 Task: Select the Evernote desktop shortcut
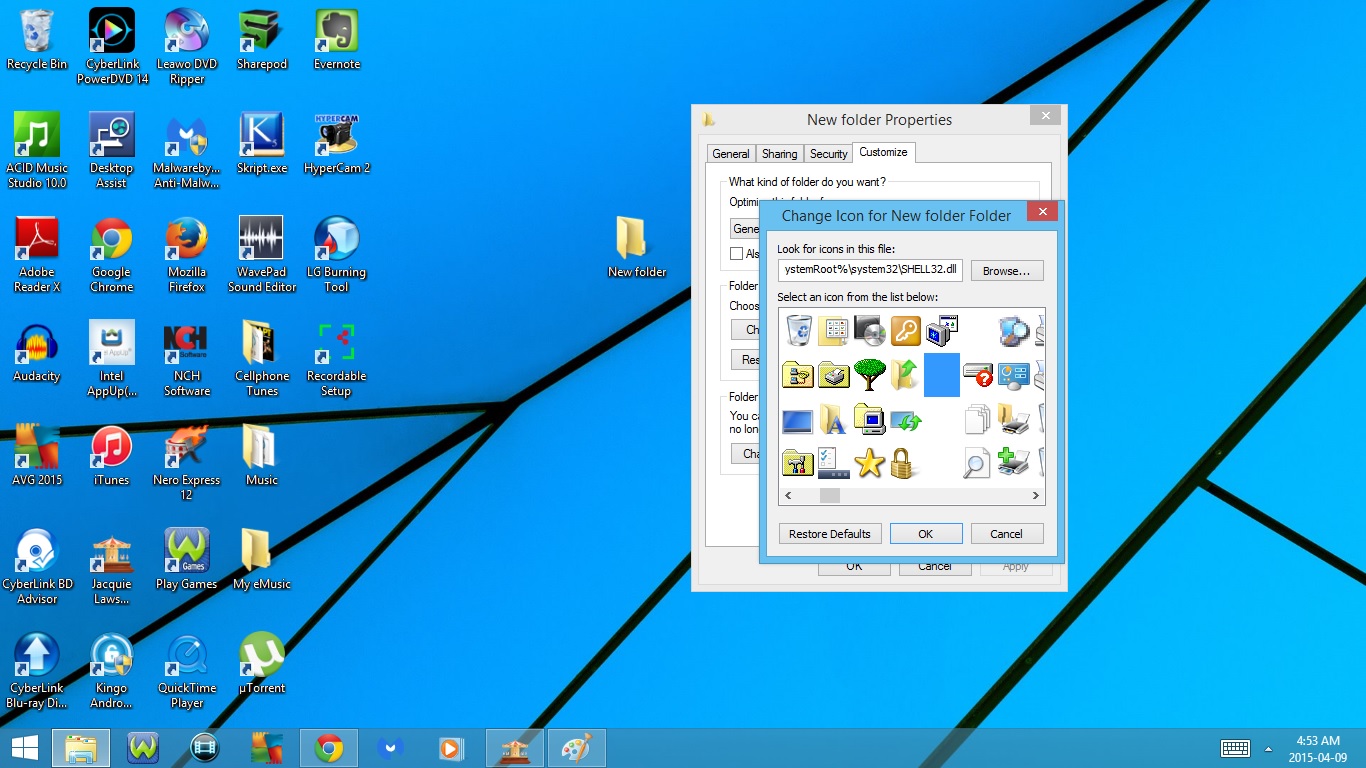(337, 41)
